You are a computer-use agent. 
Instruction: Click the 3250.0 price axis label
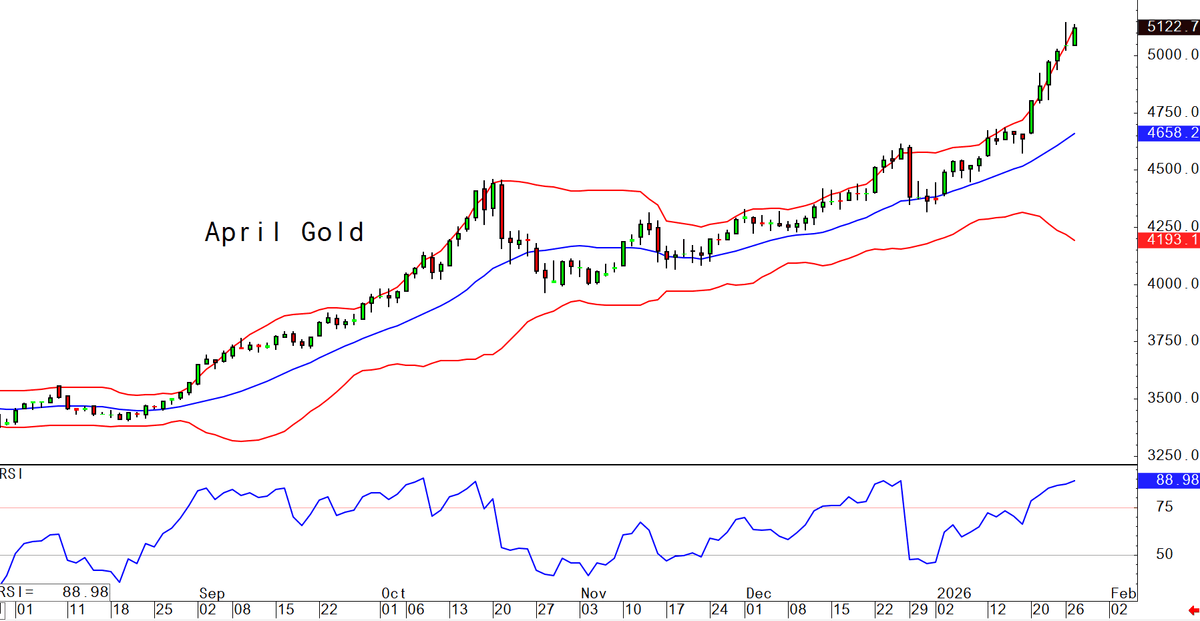[1172, 456]
